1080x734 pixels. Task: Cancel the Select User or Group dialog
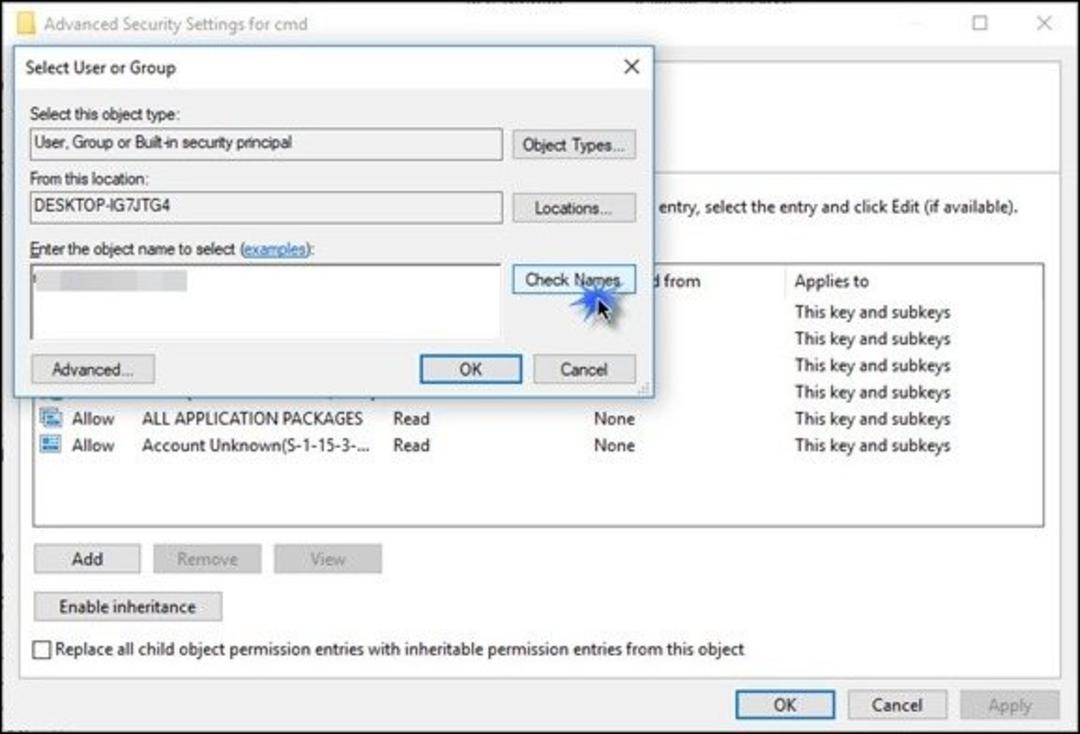click(584, 369)
